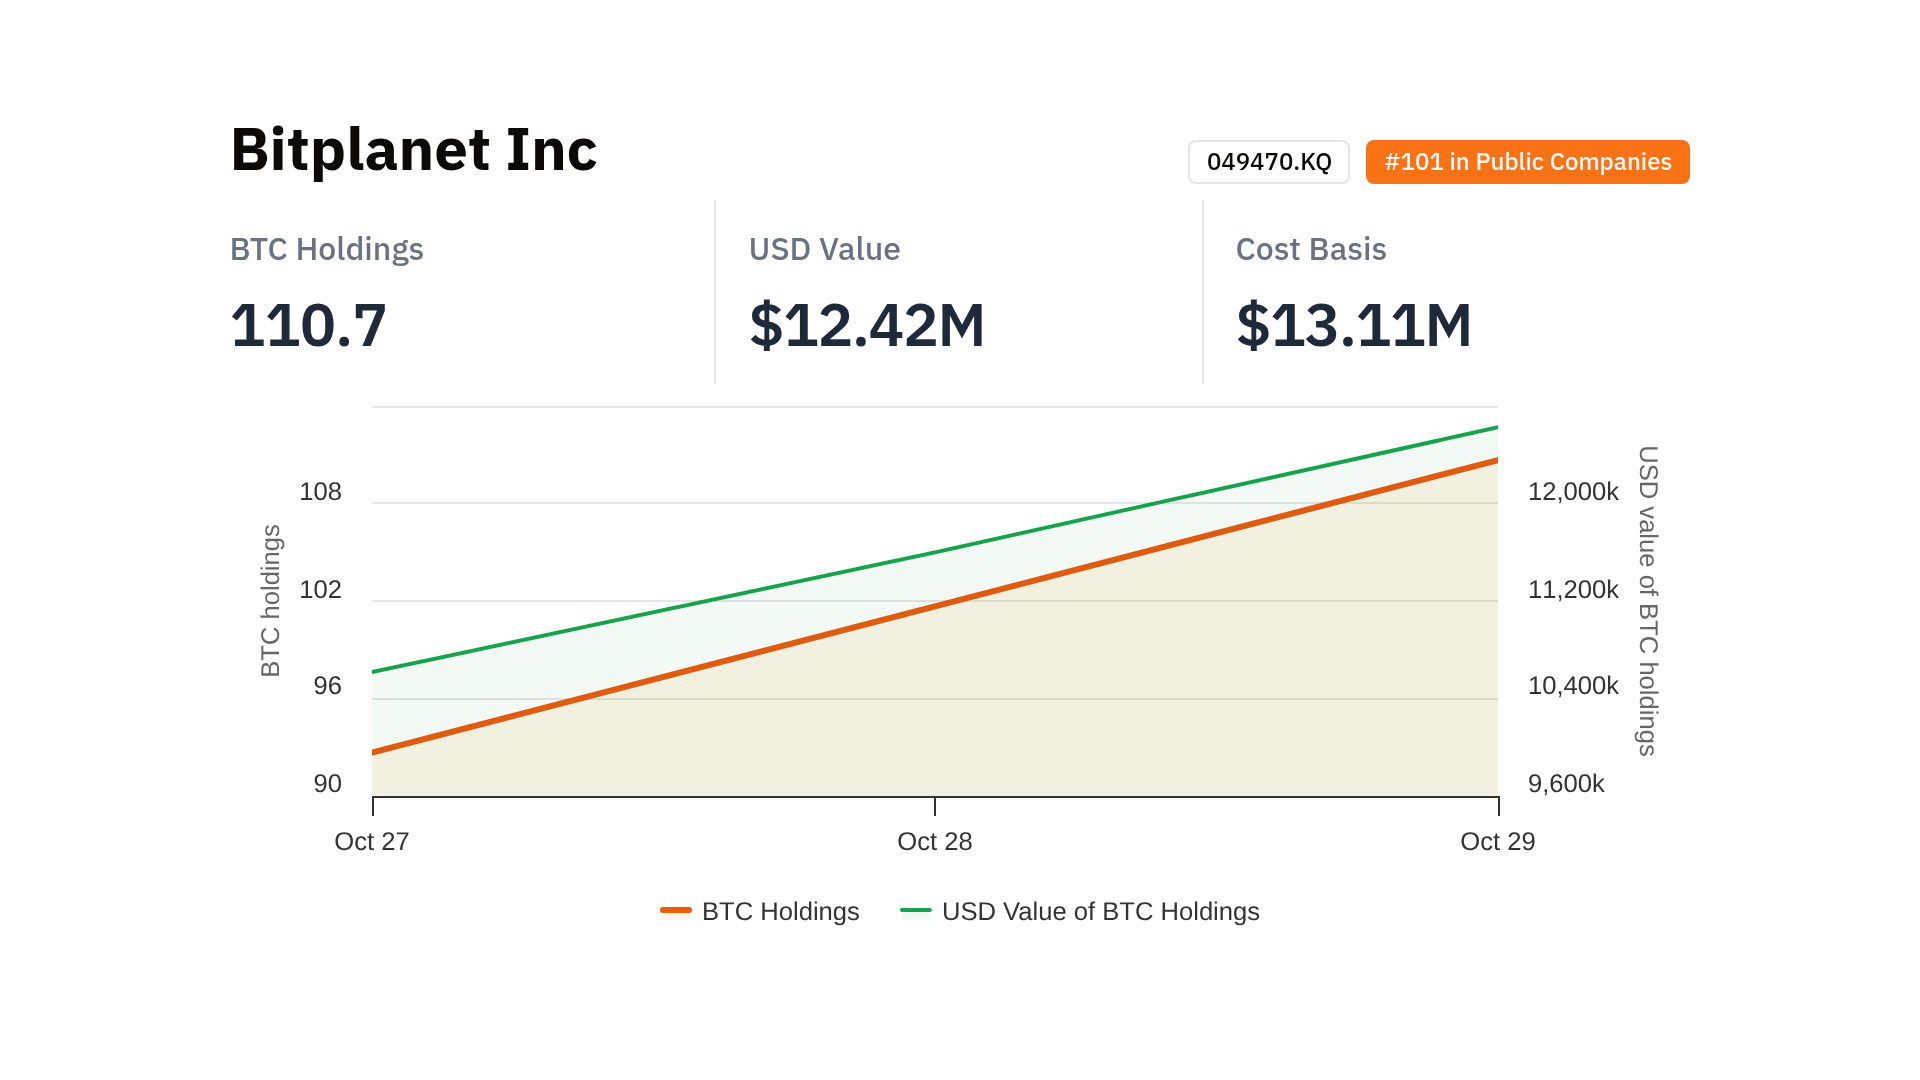The image size is (1920, 1080).
Task: Click the 108 tick on the left axis
Action: point(320,491)
